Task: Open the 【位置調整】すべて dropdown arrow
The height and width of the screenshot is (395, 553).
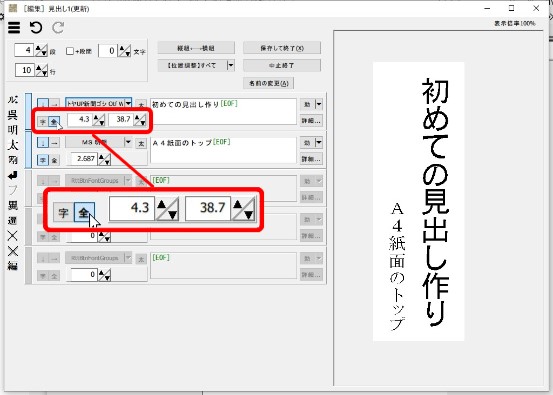Action: [x=231, y=65]
